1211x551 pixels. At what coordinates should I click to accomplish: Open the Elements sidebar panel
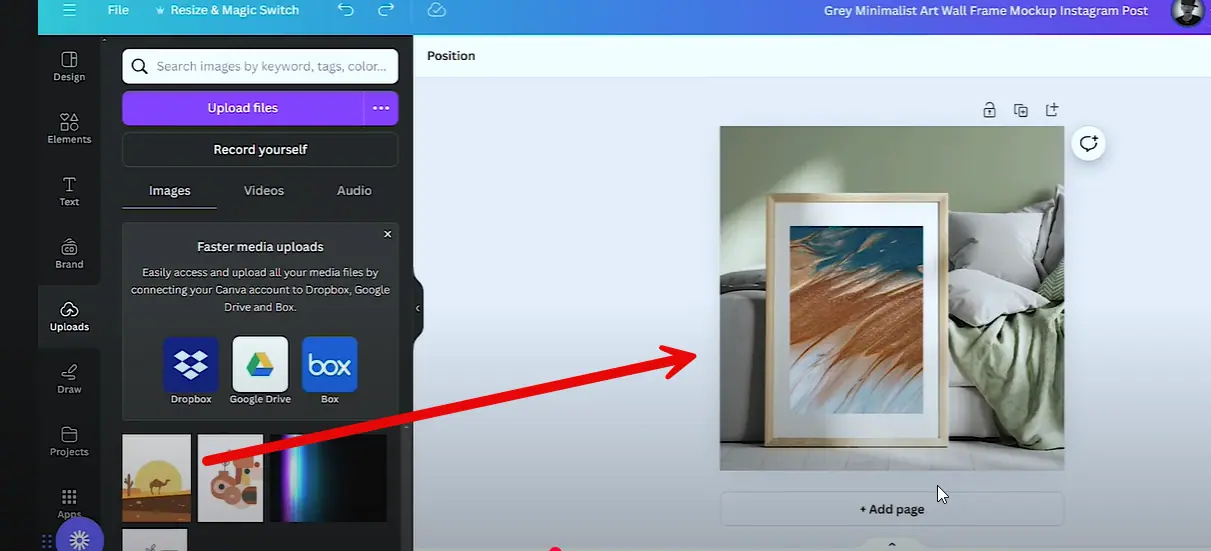(69, 128)
